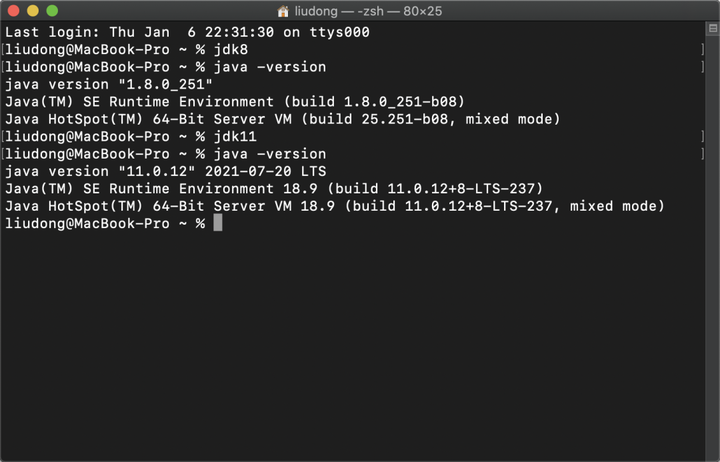Click the Runtime Environment 18.9 line

coord(273,188)
